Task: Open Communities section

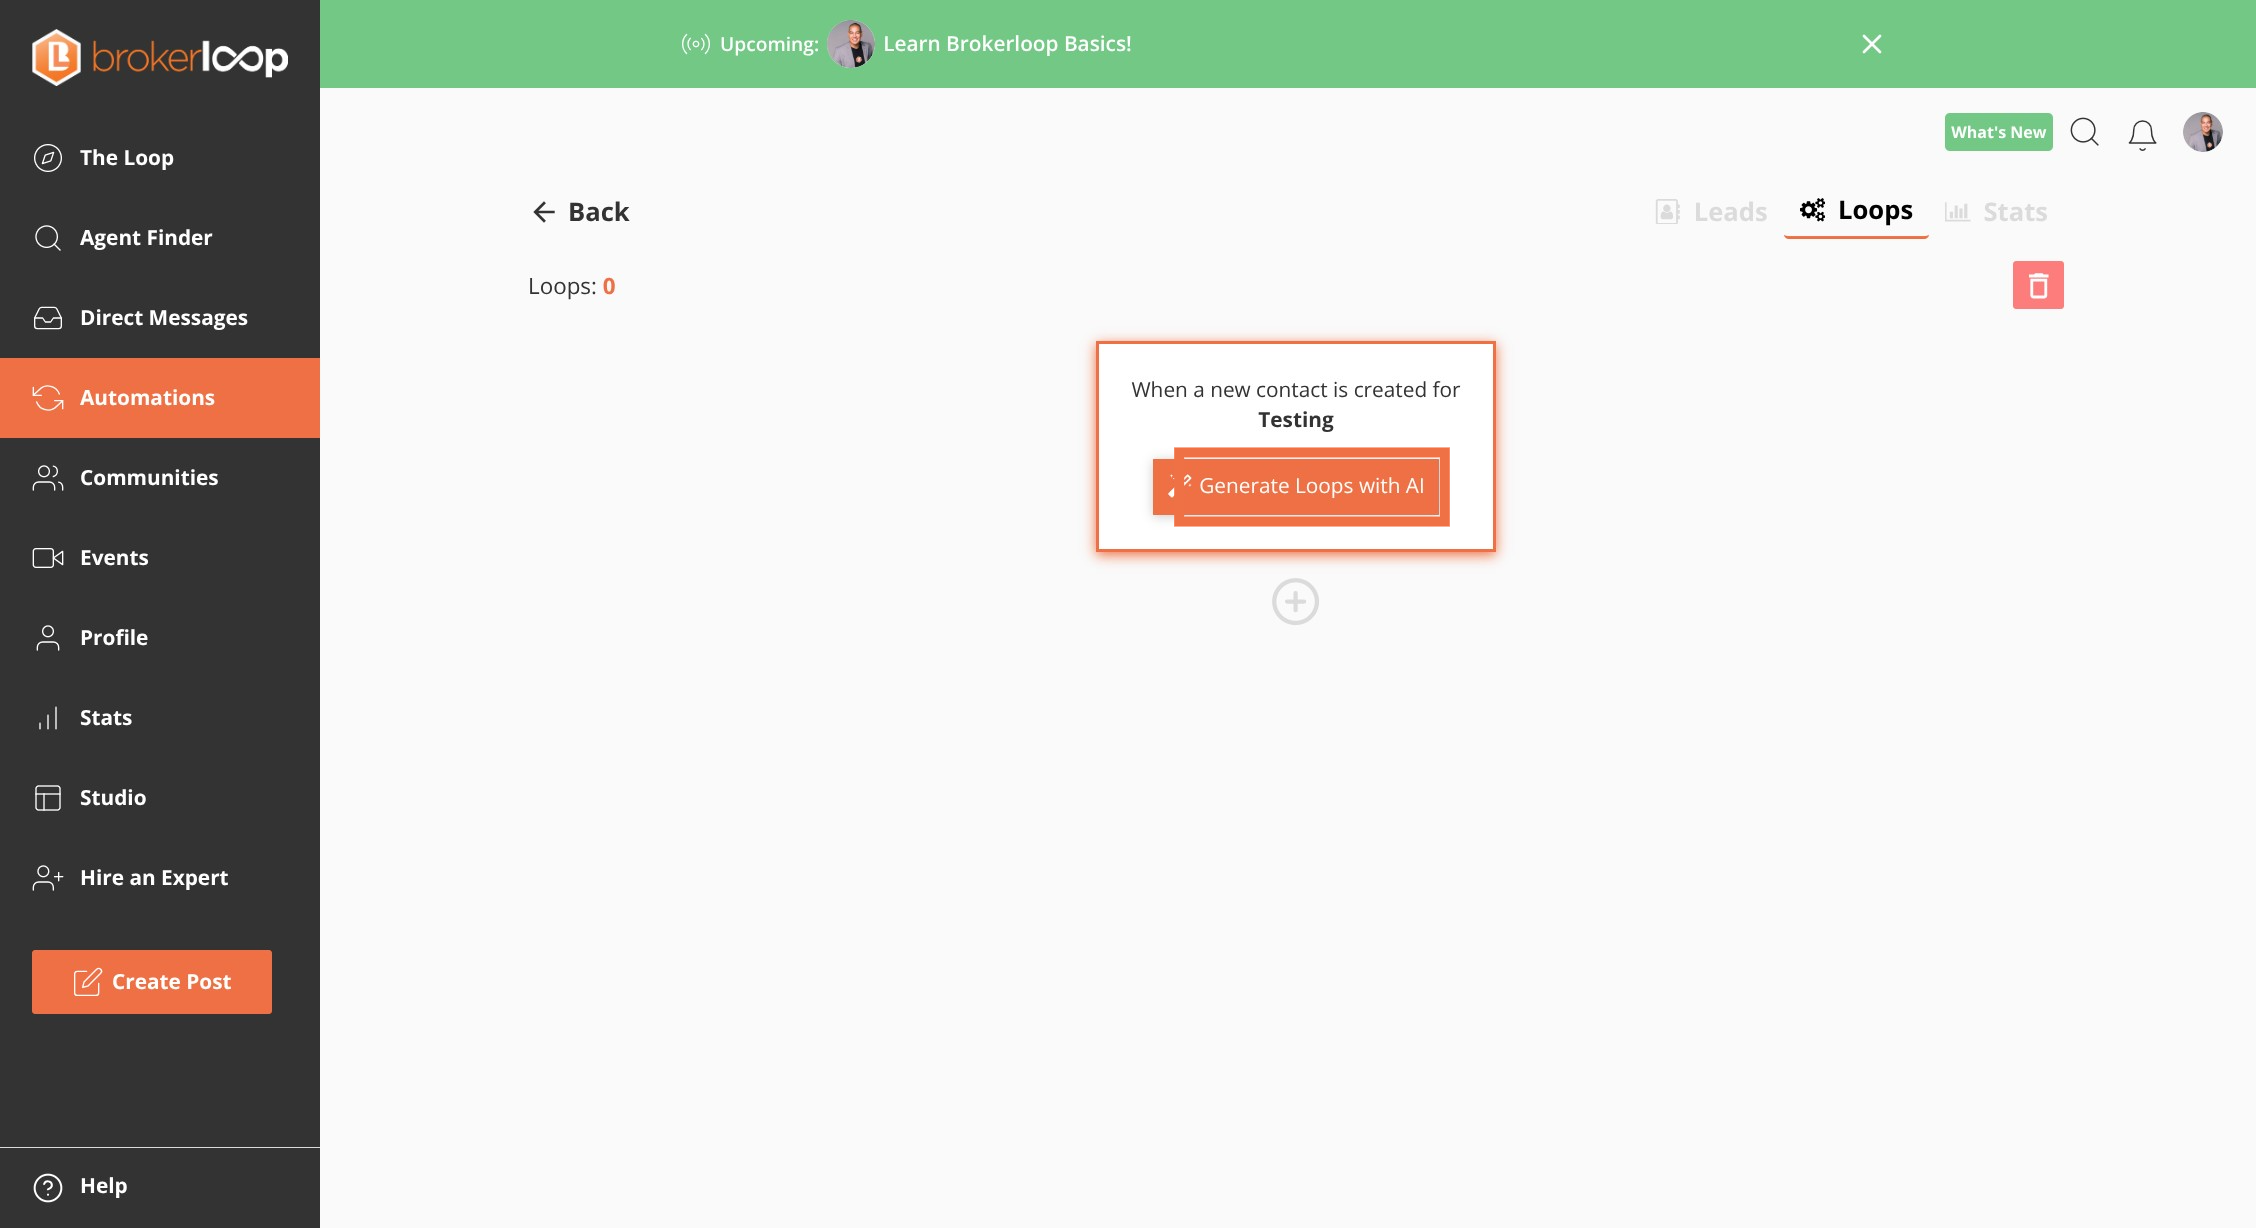Action: click(x=160, y=478)
